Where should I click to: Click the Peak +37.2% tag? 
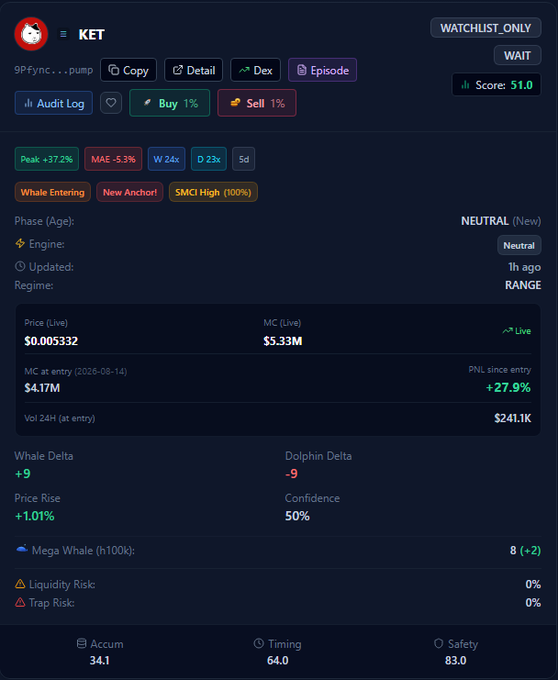click(x=47, y=159)
